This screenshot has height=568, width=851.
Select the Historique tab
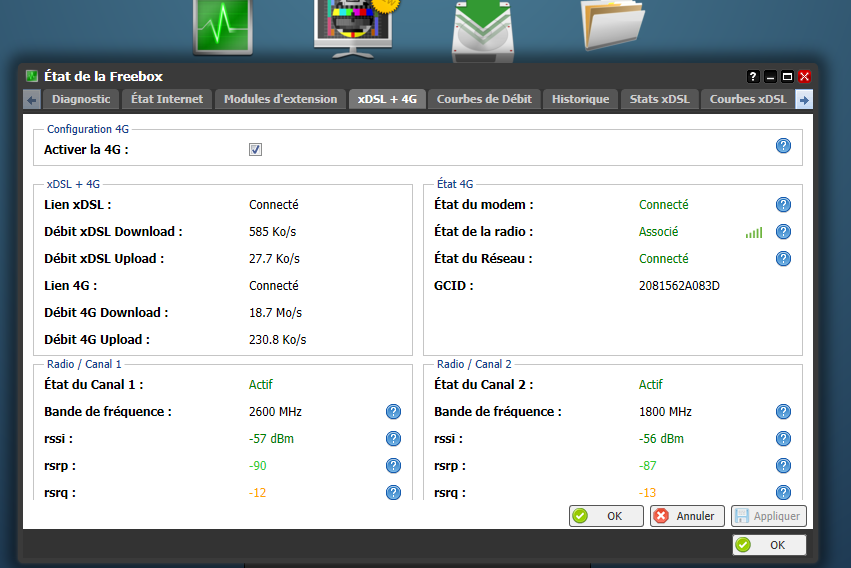pyautogui.click(x=580, y=99)
